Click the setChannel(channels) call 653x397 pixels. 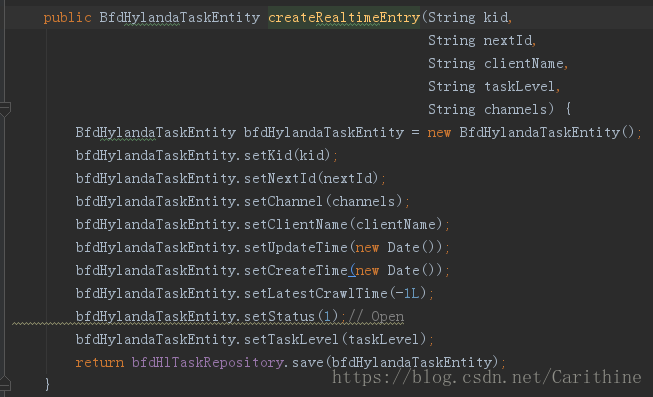tap(323, 201)
